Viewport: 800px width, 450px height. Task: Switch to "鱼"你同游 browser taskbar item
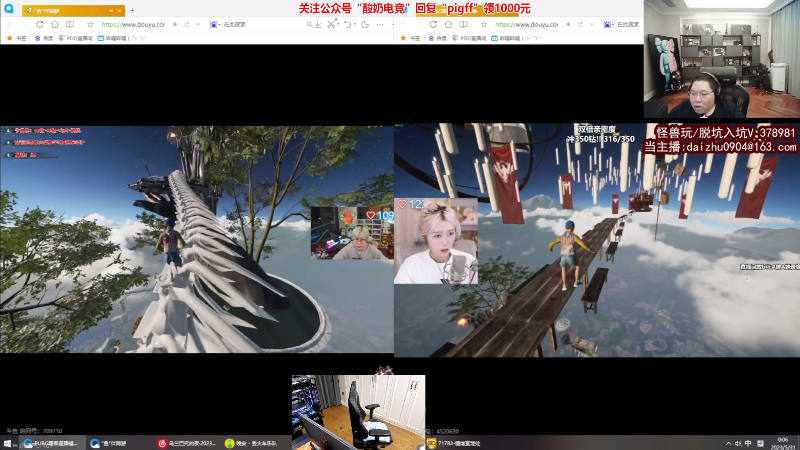(109, 443)
